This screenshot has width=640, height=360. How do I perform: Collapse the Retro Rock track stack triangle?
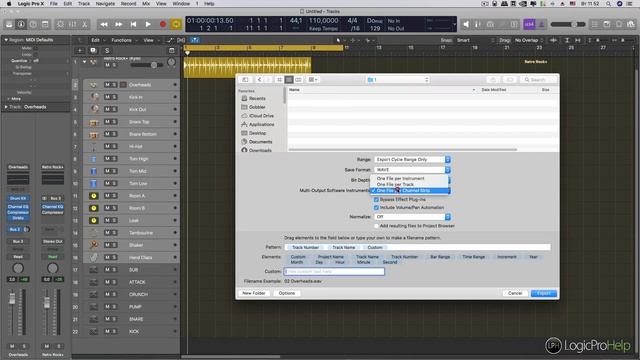coord(84,62)
